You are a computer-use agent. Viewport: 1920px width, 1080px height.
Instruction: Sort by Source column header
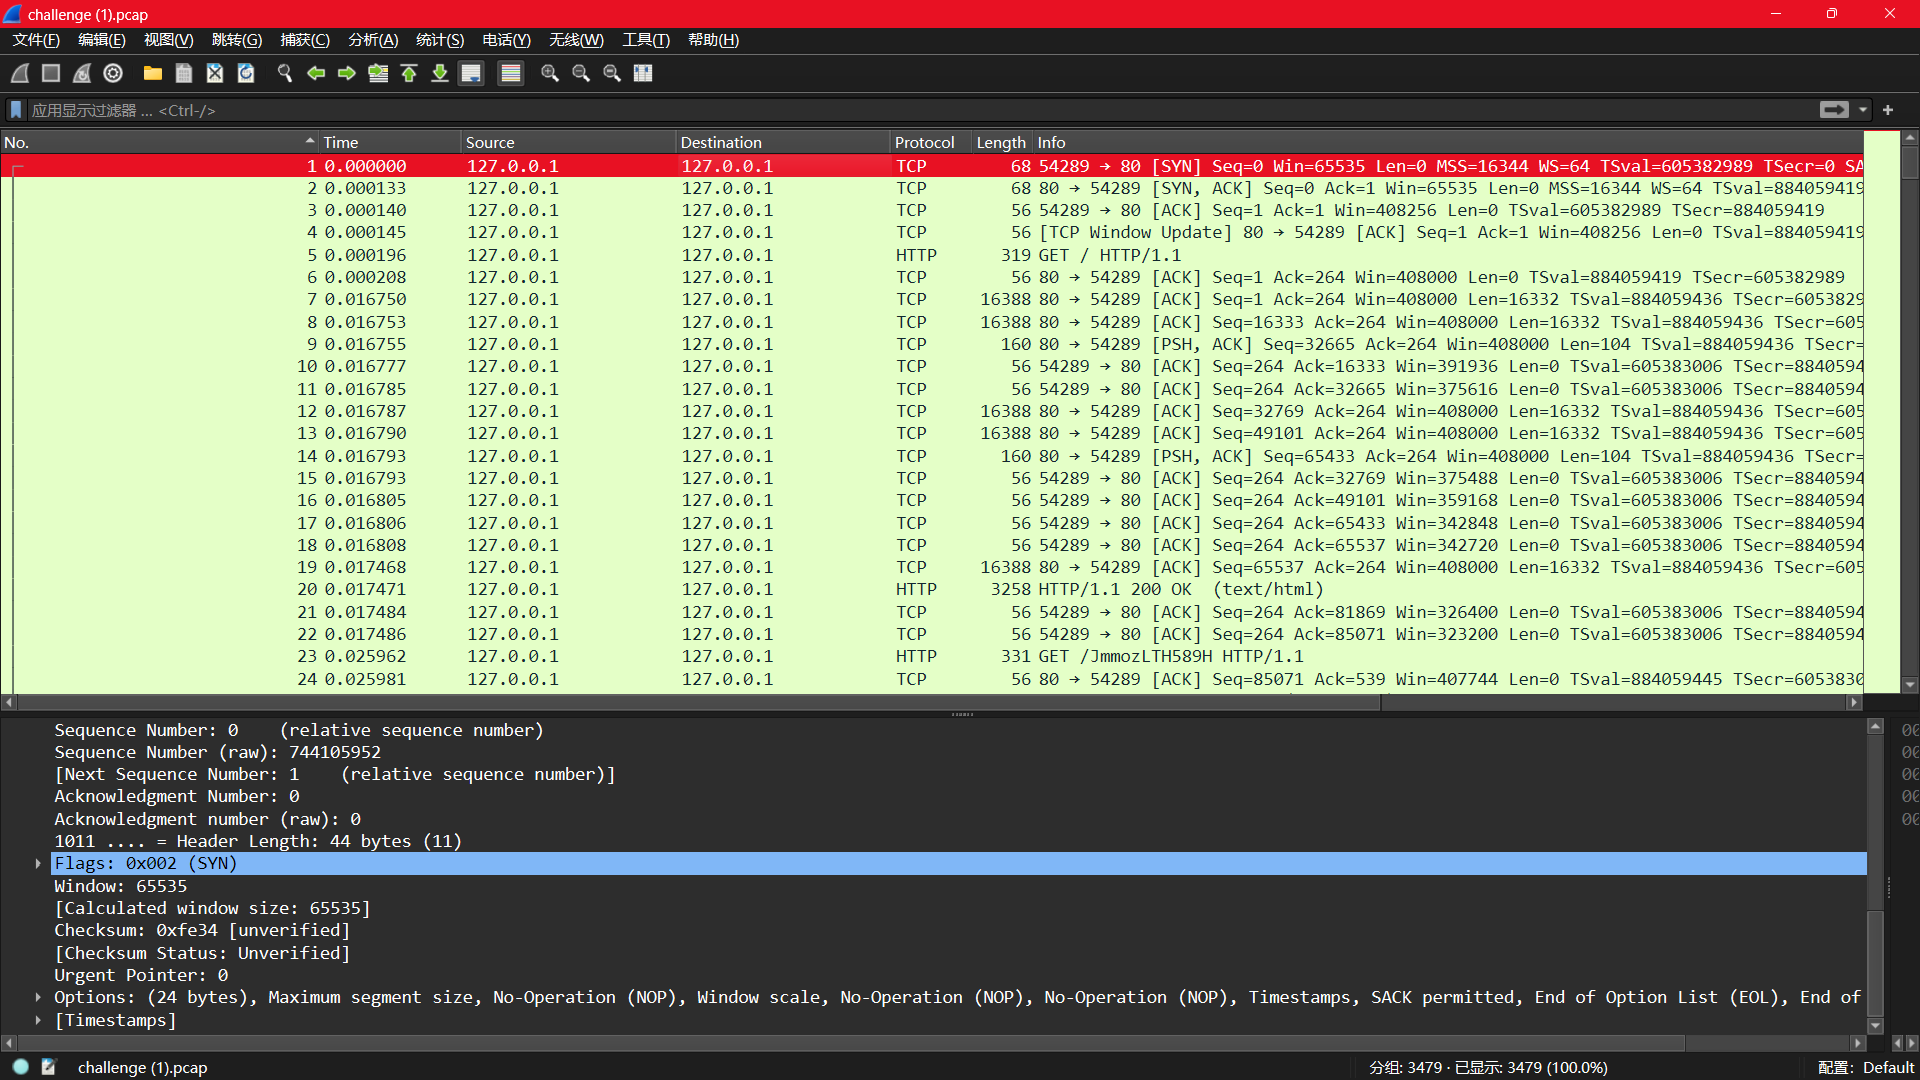pyautogui.click(x=568, y=142)
